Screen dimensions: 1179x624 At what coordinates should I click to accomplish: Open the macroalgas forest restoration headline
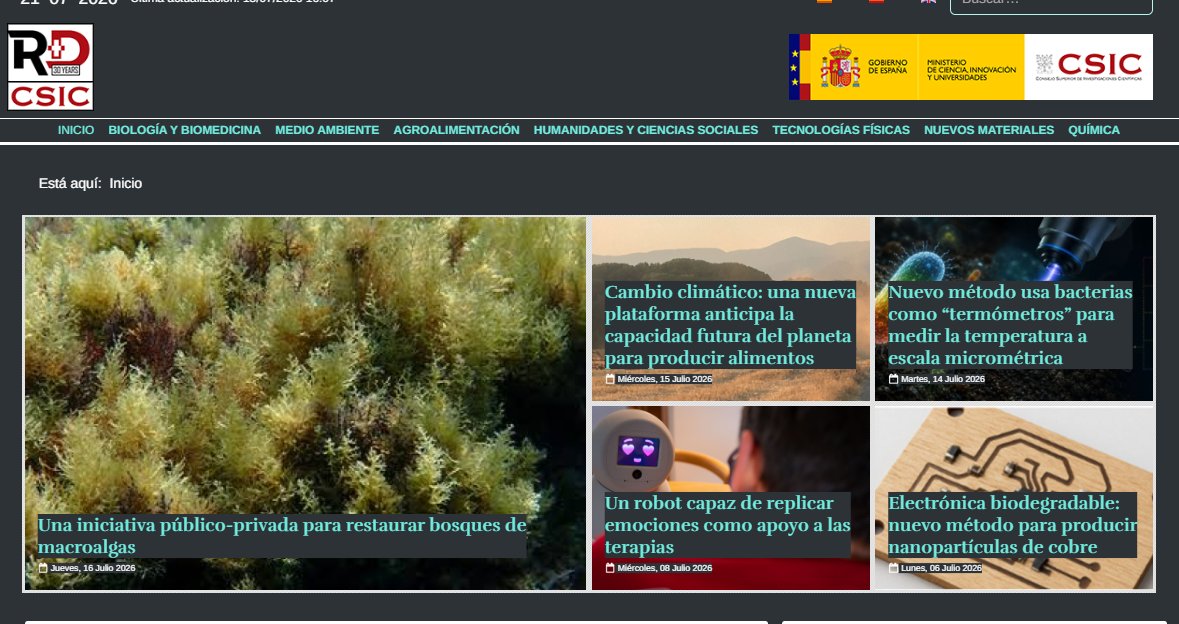(x=282, y=536)
